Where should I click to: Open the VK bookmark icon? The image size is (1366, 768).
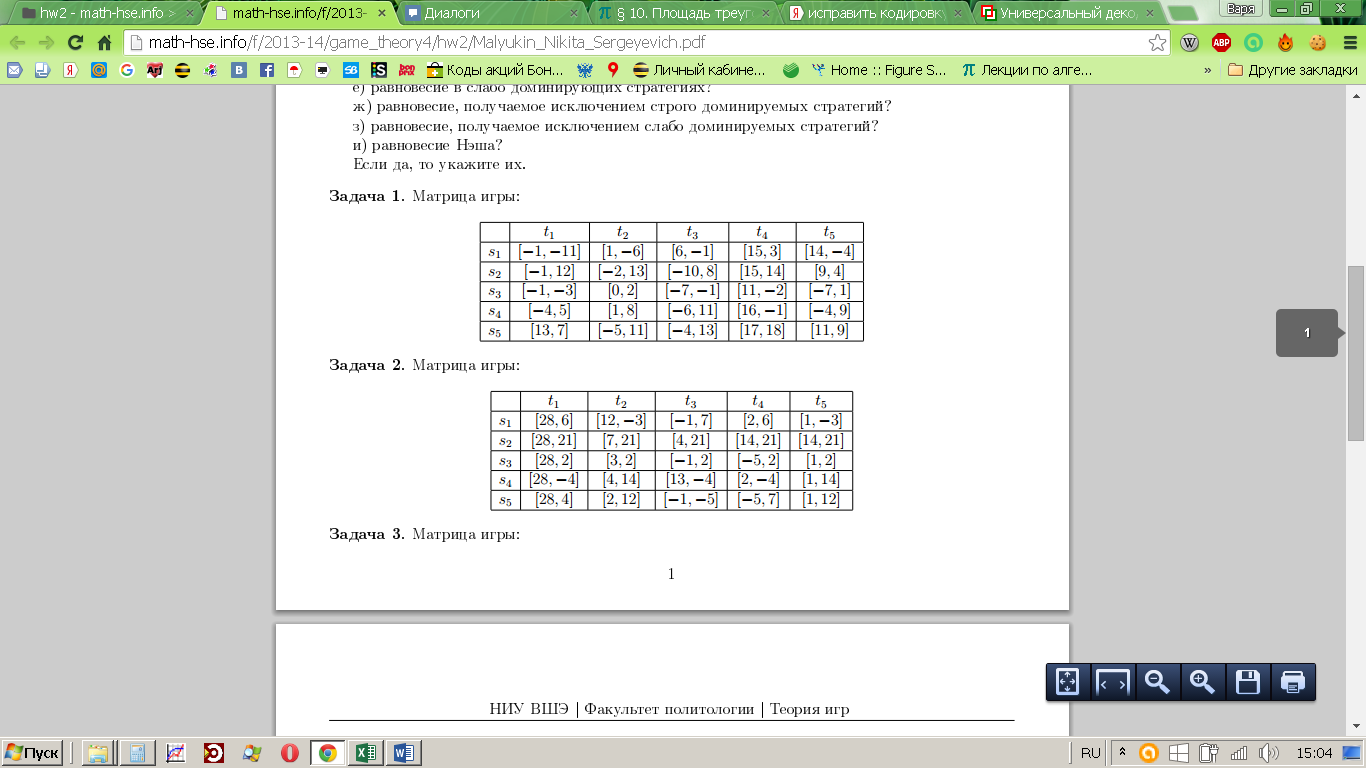point(239,70)
